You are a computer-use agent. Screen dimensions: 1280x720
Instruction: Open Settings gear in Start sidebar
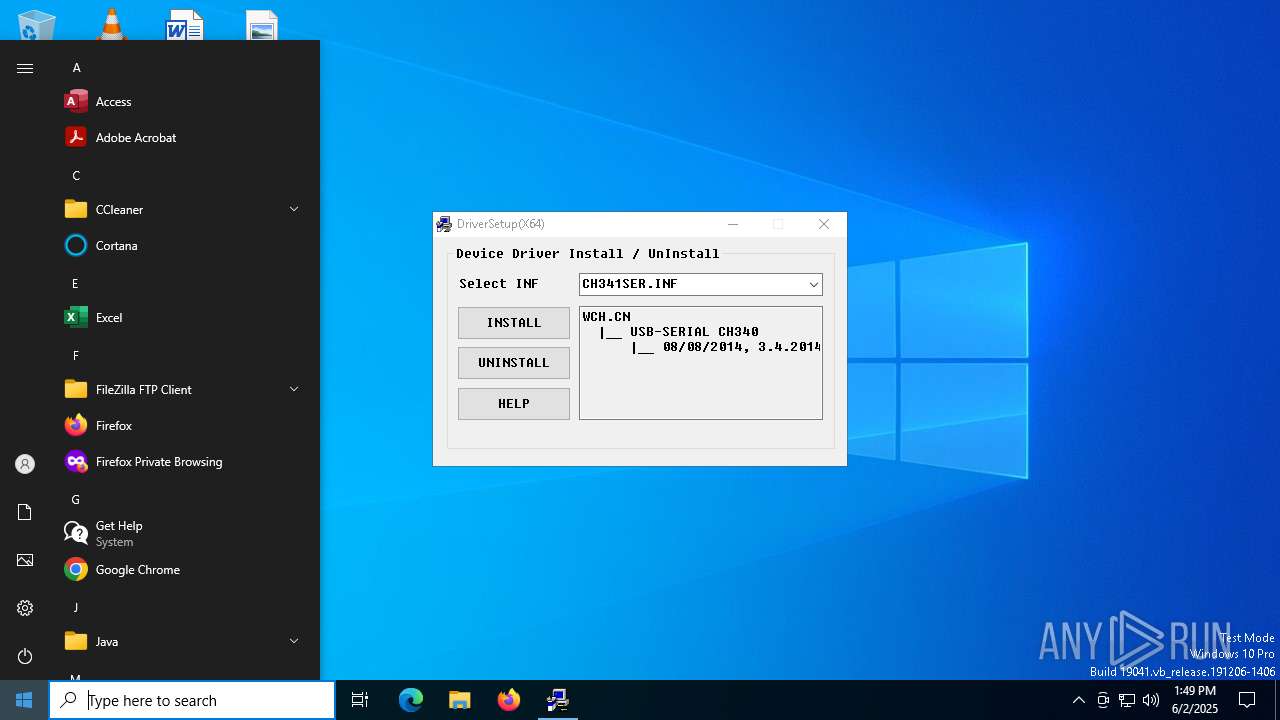point(25,608)
